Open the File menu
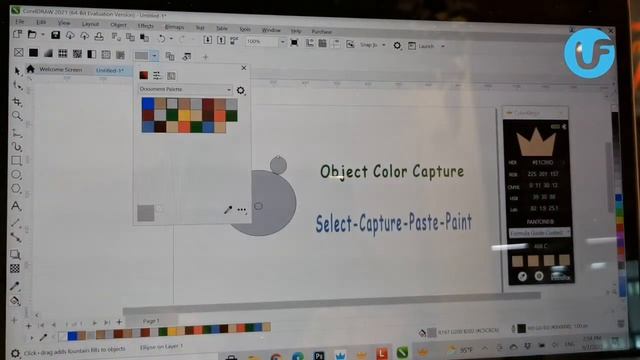The height and width of the screenshot is (360, 640). [20, 21]
